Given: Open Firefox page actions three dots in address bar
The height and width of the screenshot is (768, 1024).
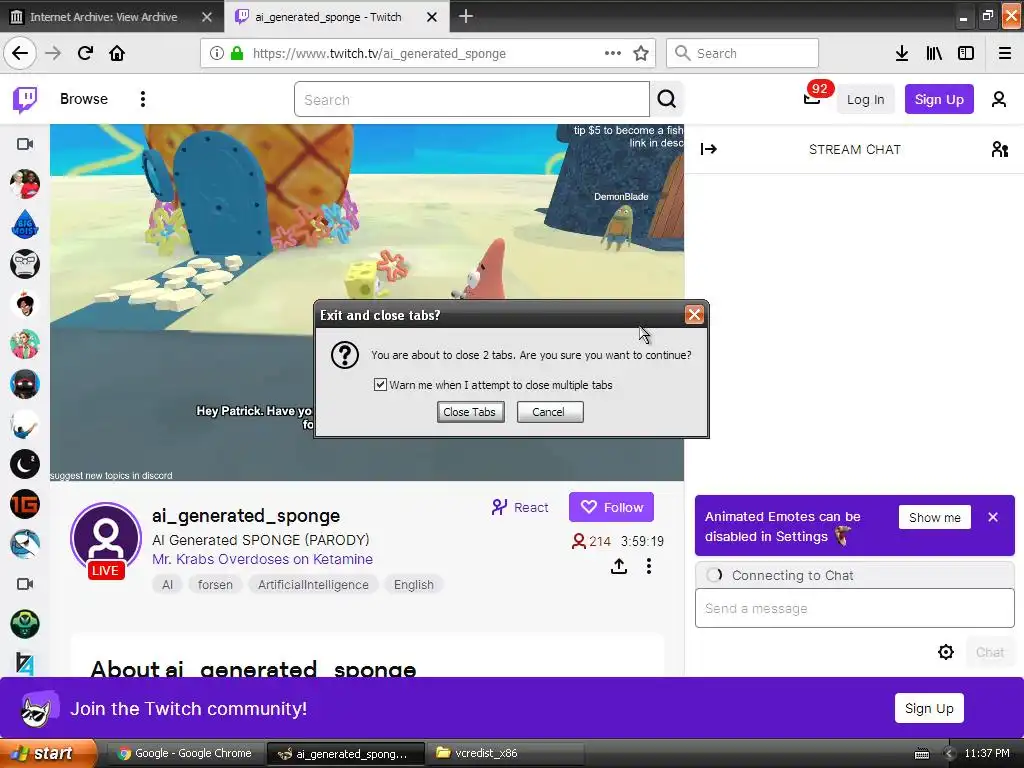Looking at the screenshot, I should (613, 54).
